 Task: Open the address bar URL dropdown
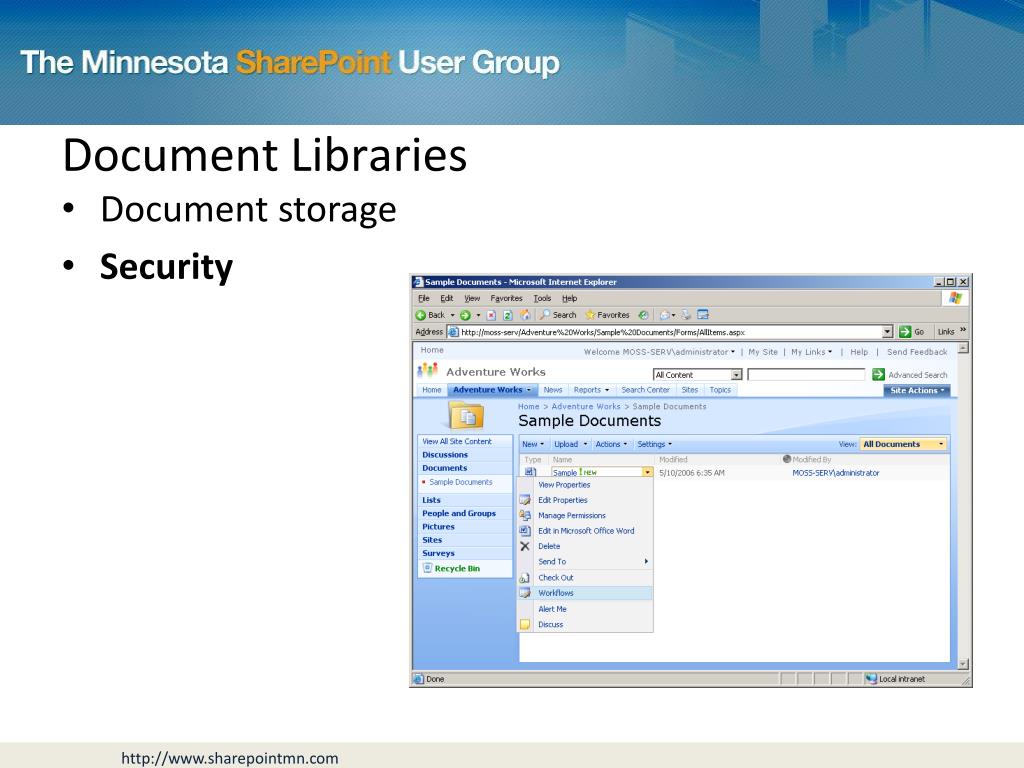pos(887,332)
